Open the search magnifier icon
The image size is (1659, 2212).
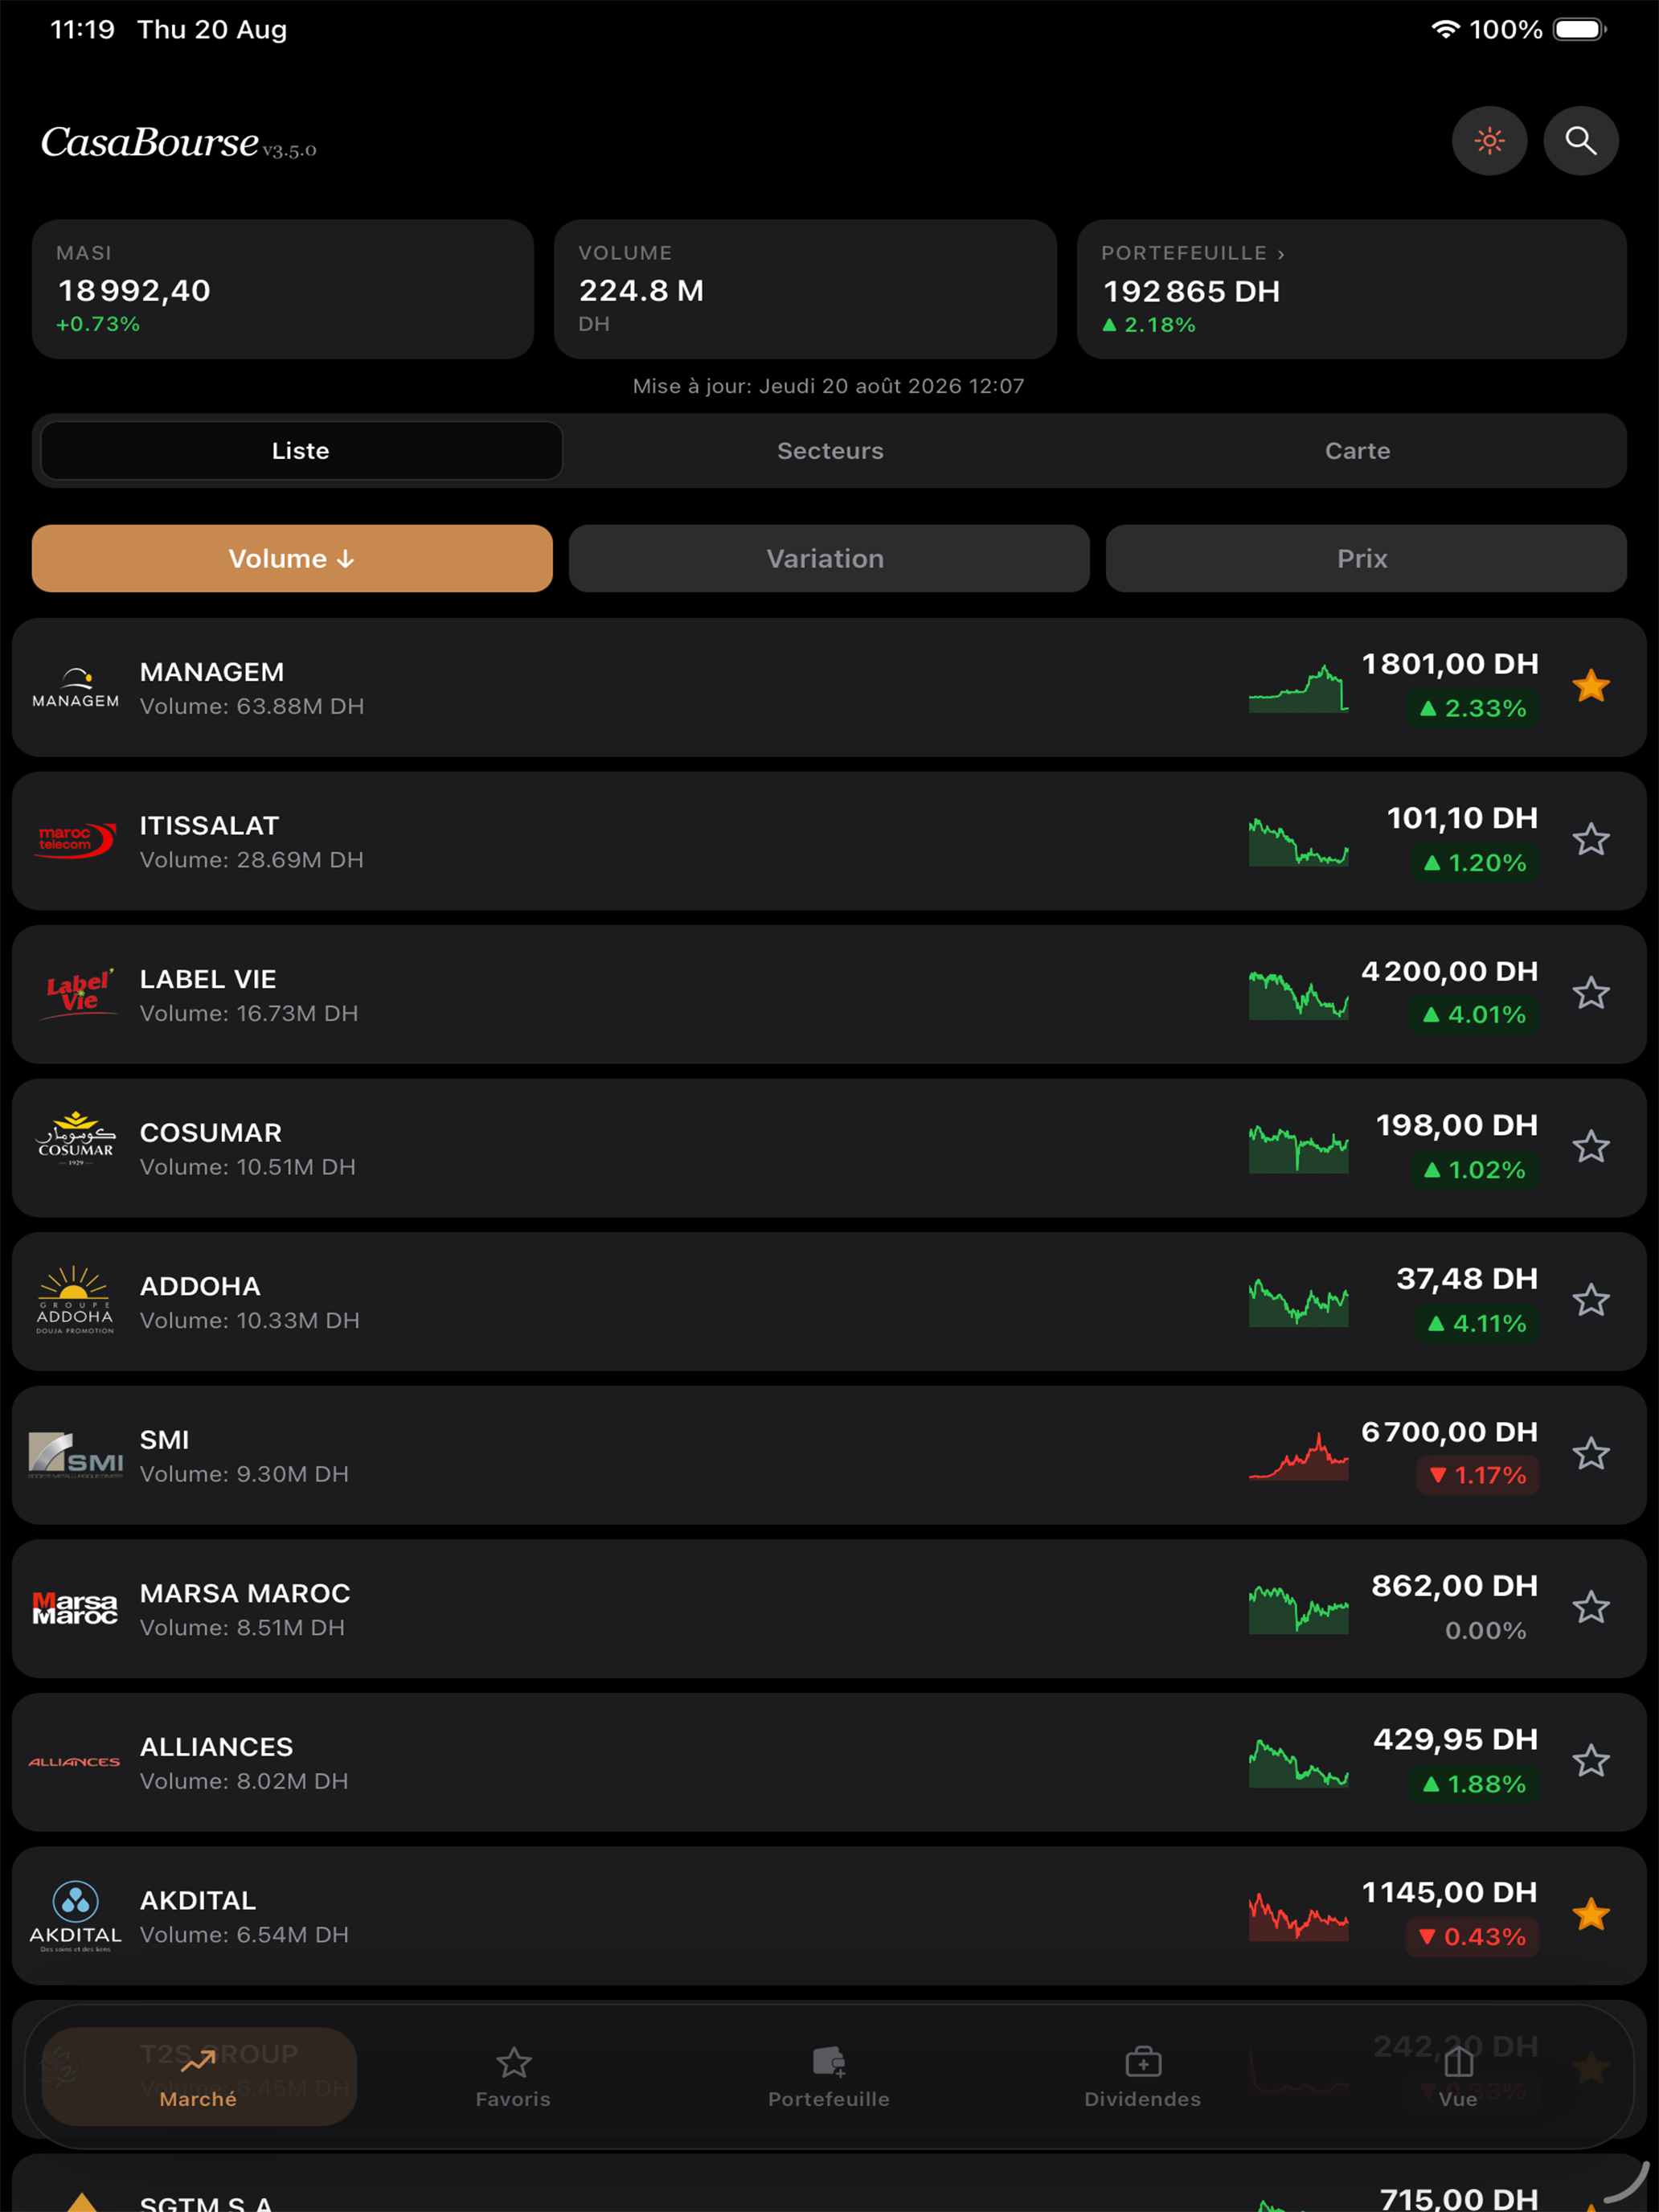tap(1581, 141)
